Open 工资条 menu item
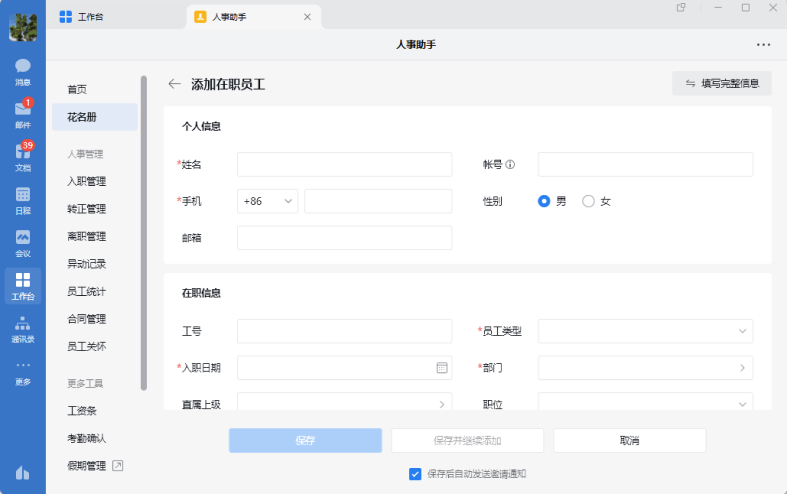 (x=82, y=411)
